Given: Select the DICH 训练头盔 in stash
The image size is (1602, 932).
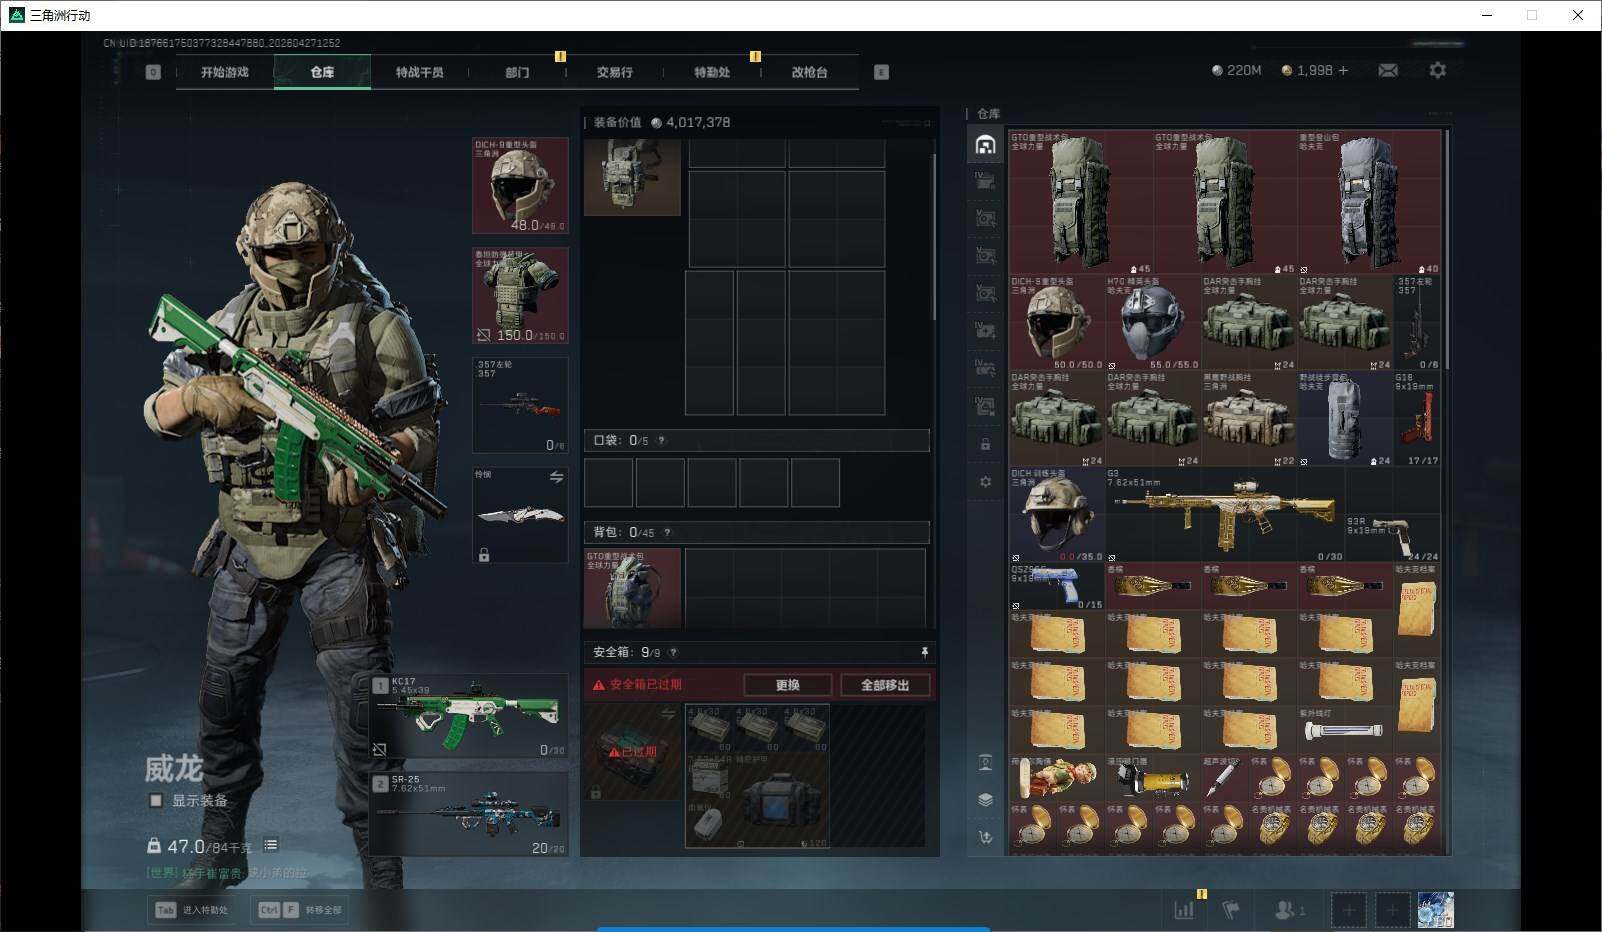Looking at the screenshot, I should 1057,515.
